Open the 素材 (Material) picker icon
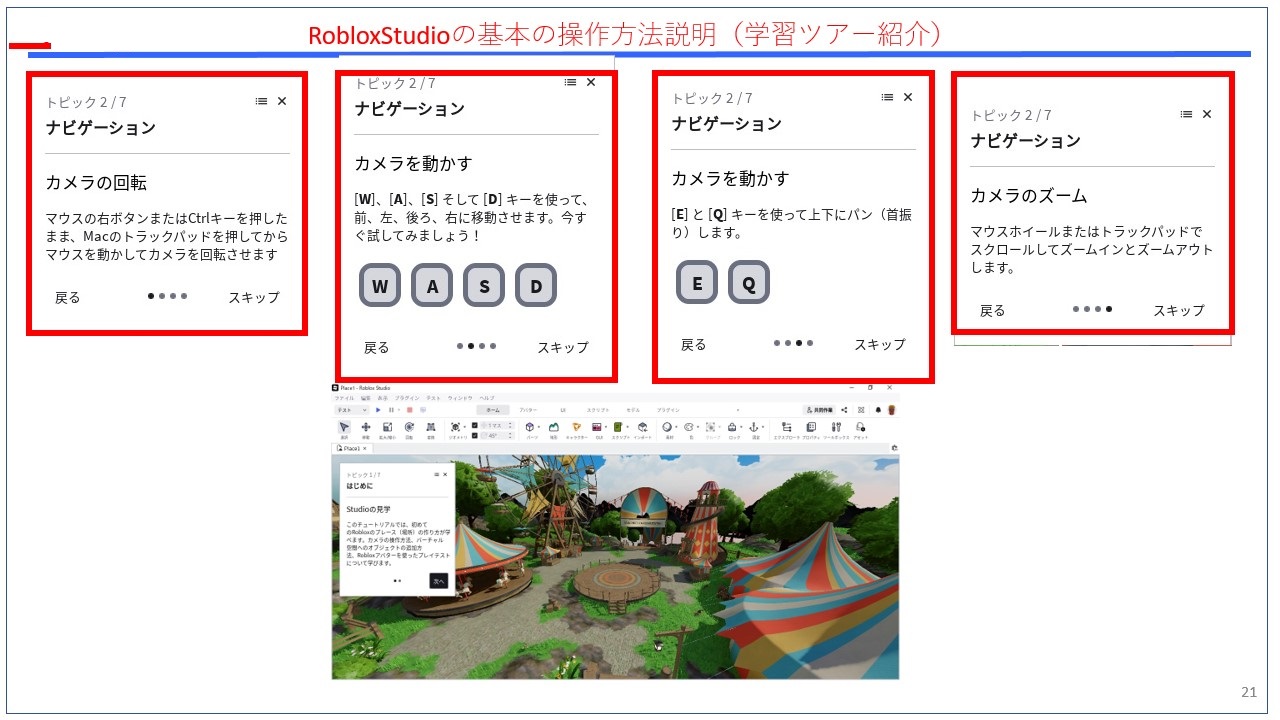The image size is (1280, 720). tap(667, 428)
